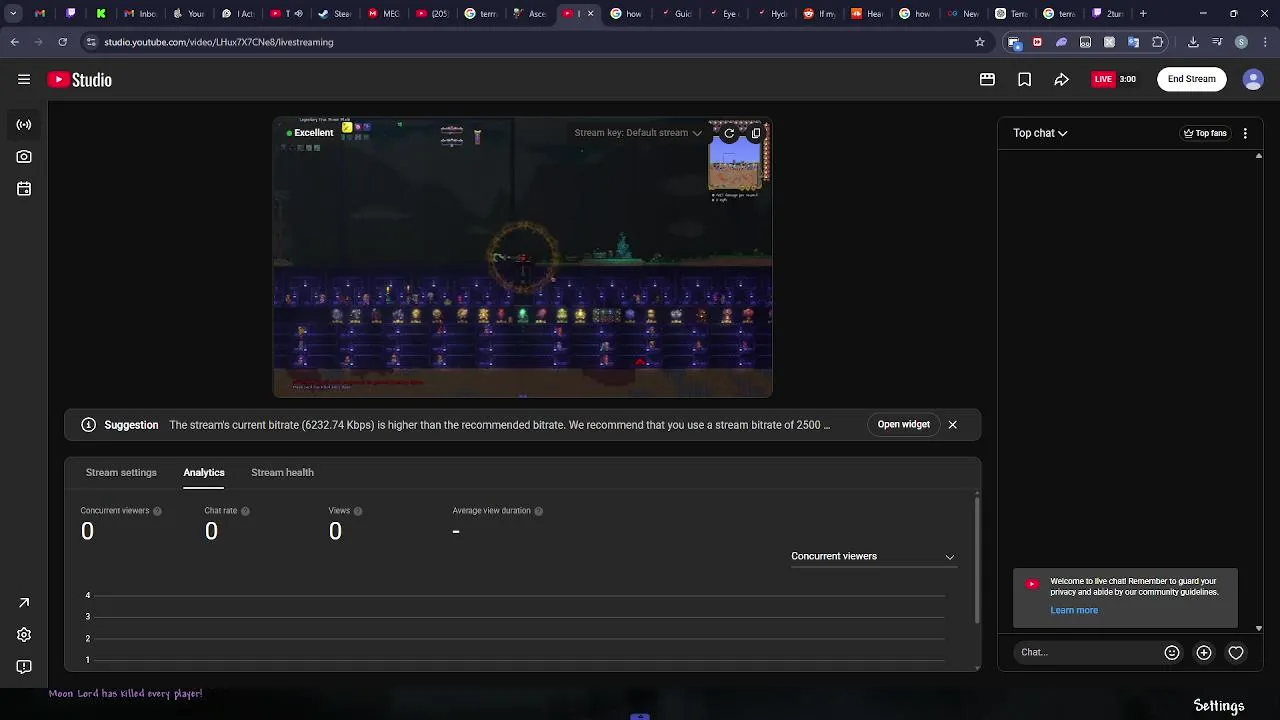
Task: Click the Settings label at bottom right
Action: click(1219, 706)
